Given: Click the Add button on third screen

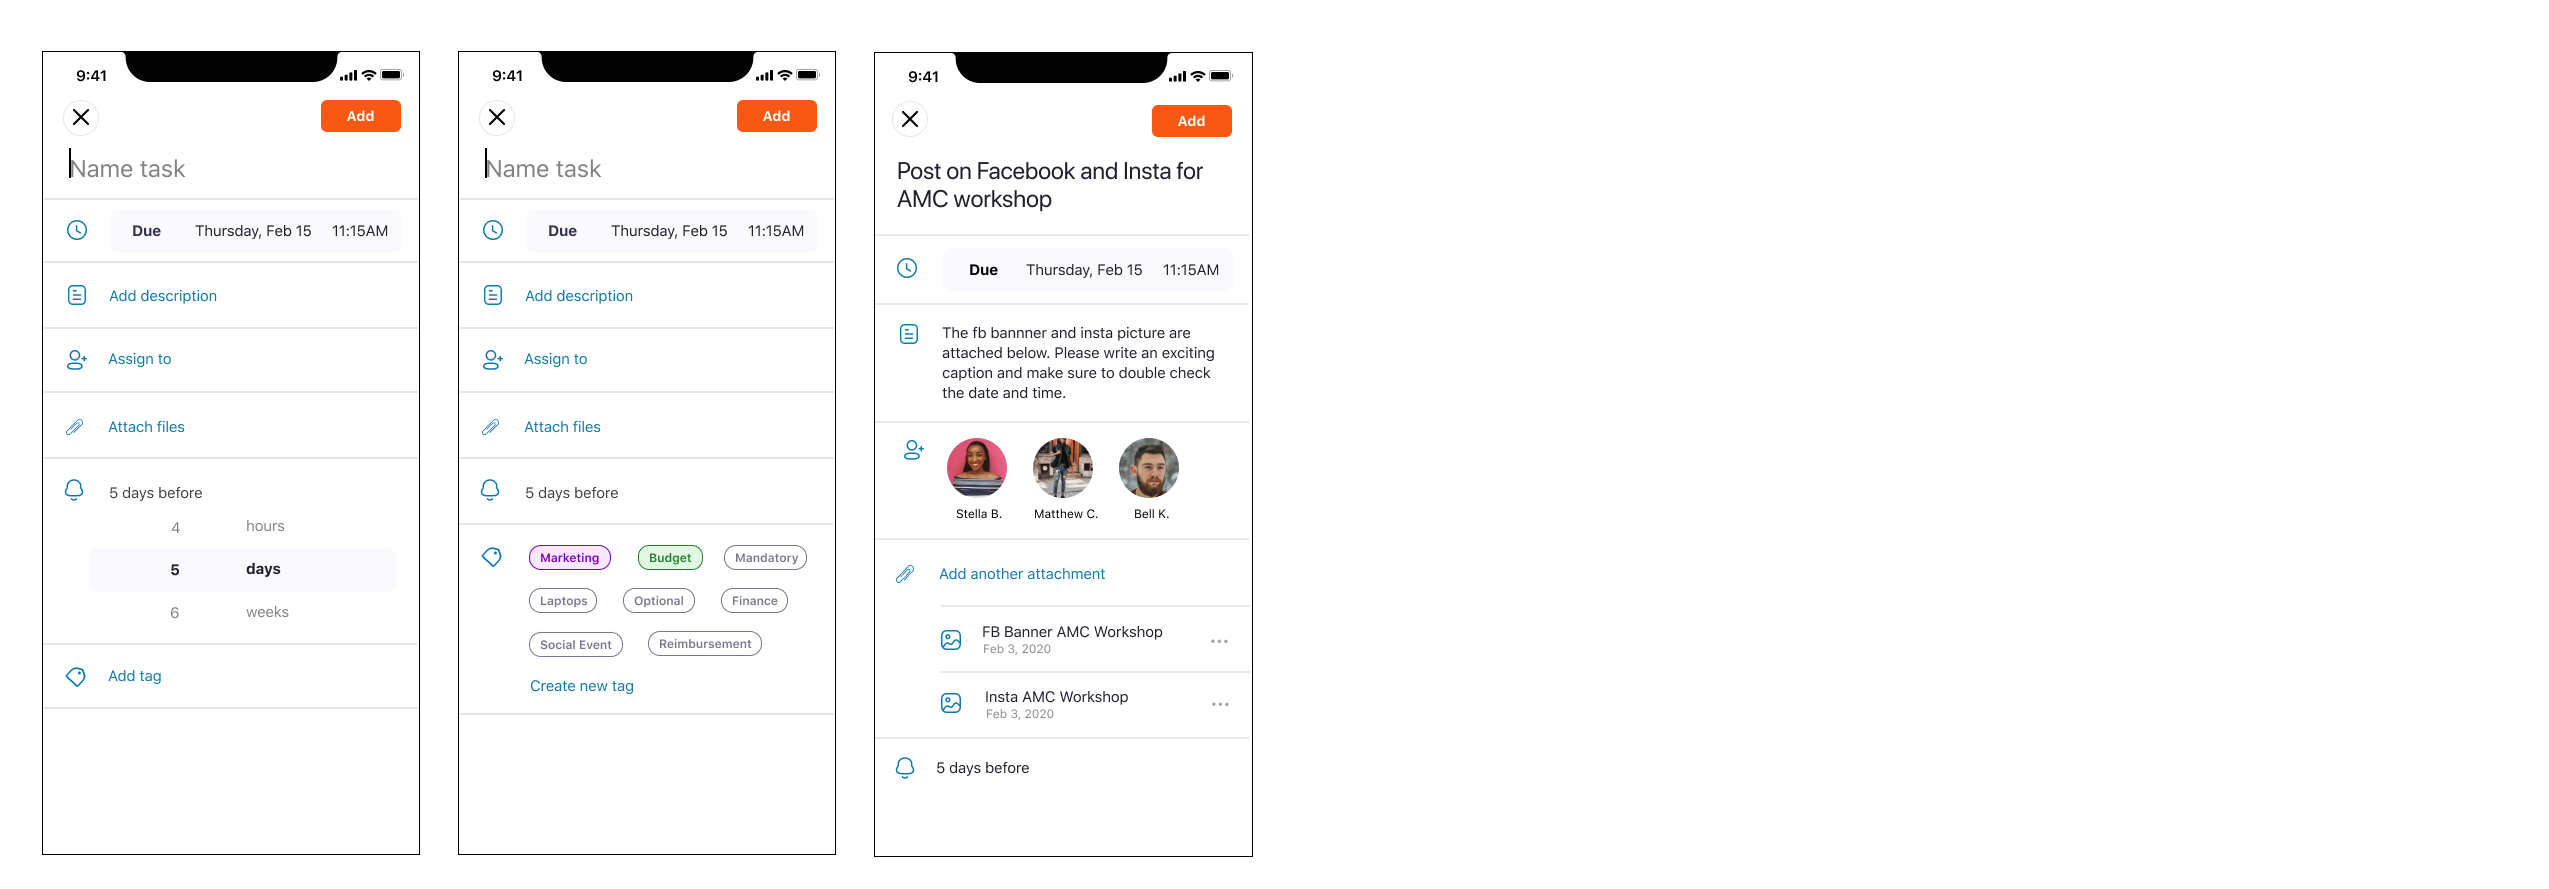Looking at the screenshot, I should click(1191, 121).
